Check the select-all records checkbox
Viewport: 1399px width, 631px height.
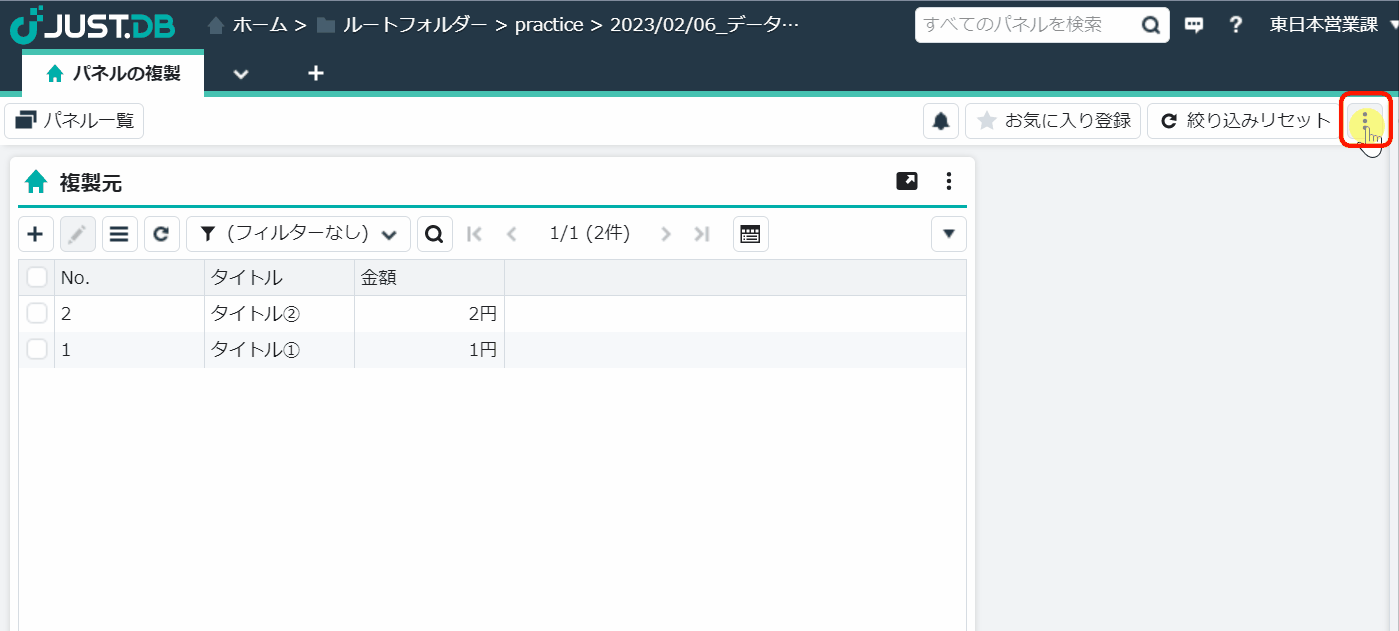click(x=36, y=276)
